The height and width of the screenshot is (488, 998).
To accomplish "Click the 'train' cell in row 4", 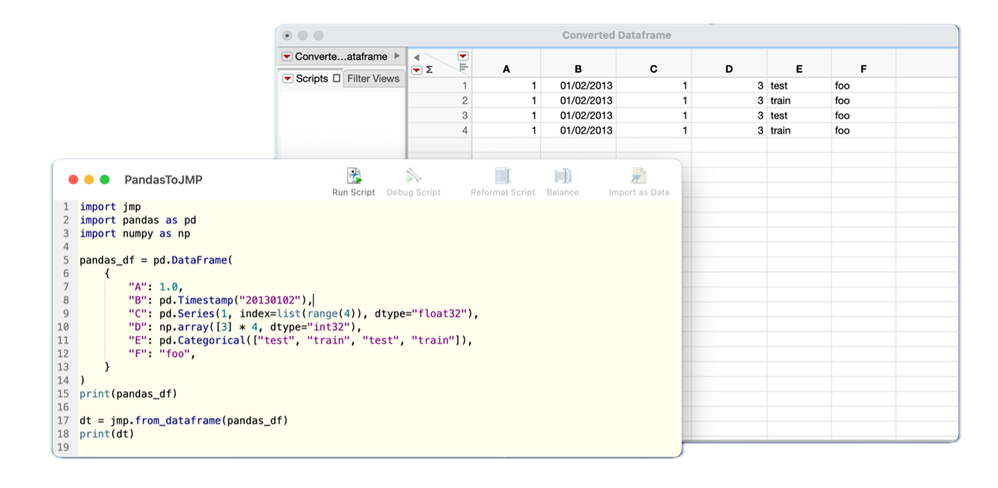I will [799, 130].
